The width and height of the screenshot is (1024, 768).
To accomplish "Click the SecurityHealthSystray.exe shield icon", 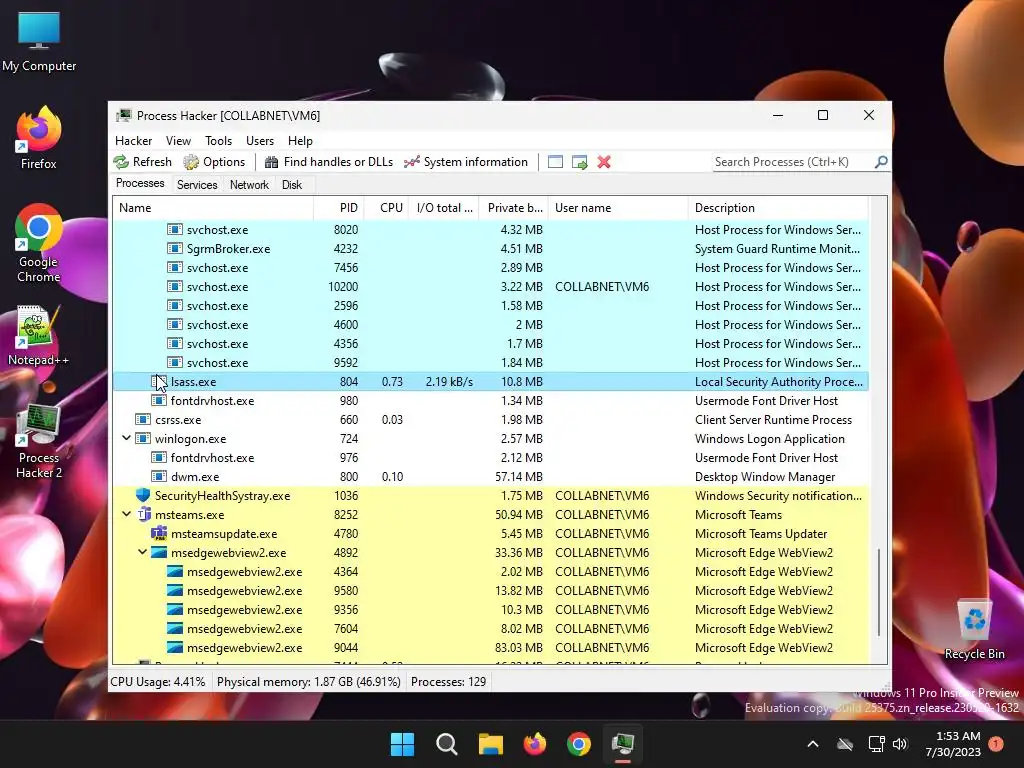I will 143,495.
